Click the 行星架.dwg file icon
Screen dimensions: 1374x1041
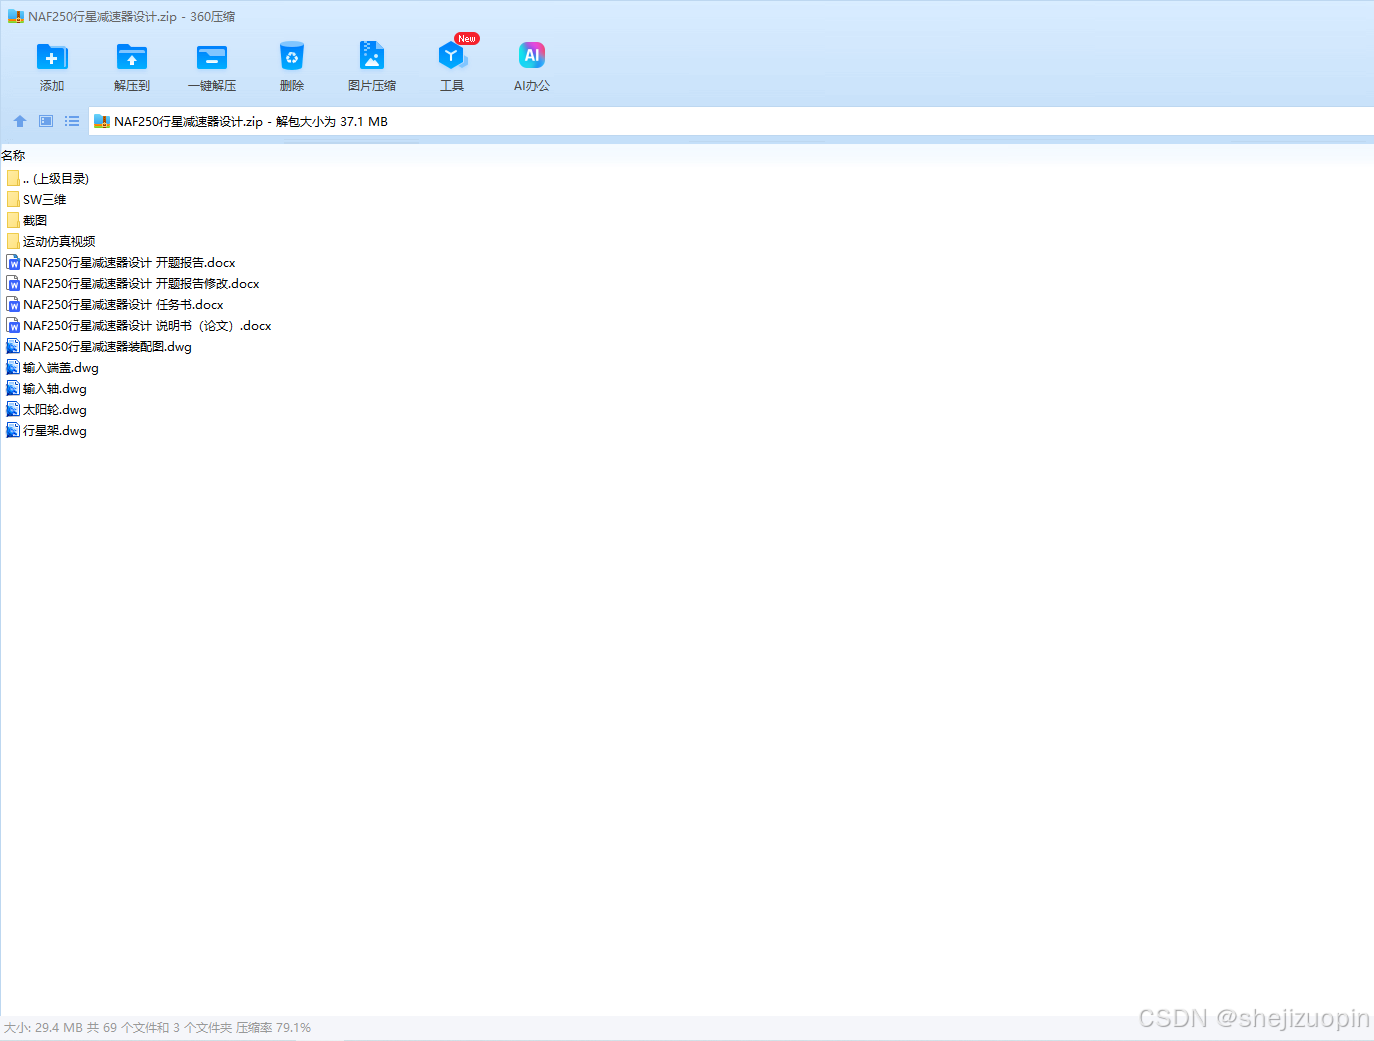(x=13, y=430)
